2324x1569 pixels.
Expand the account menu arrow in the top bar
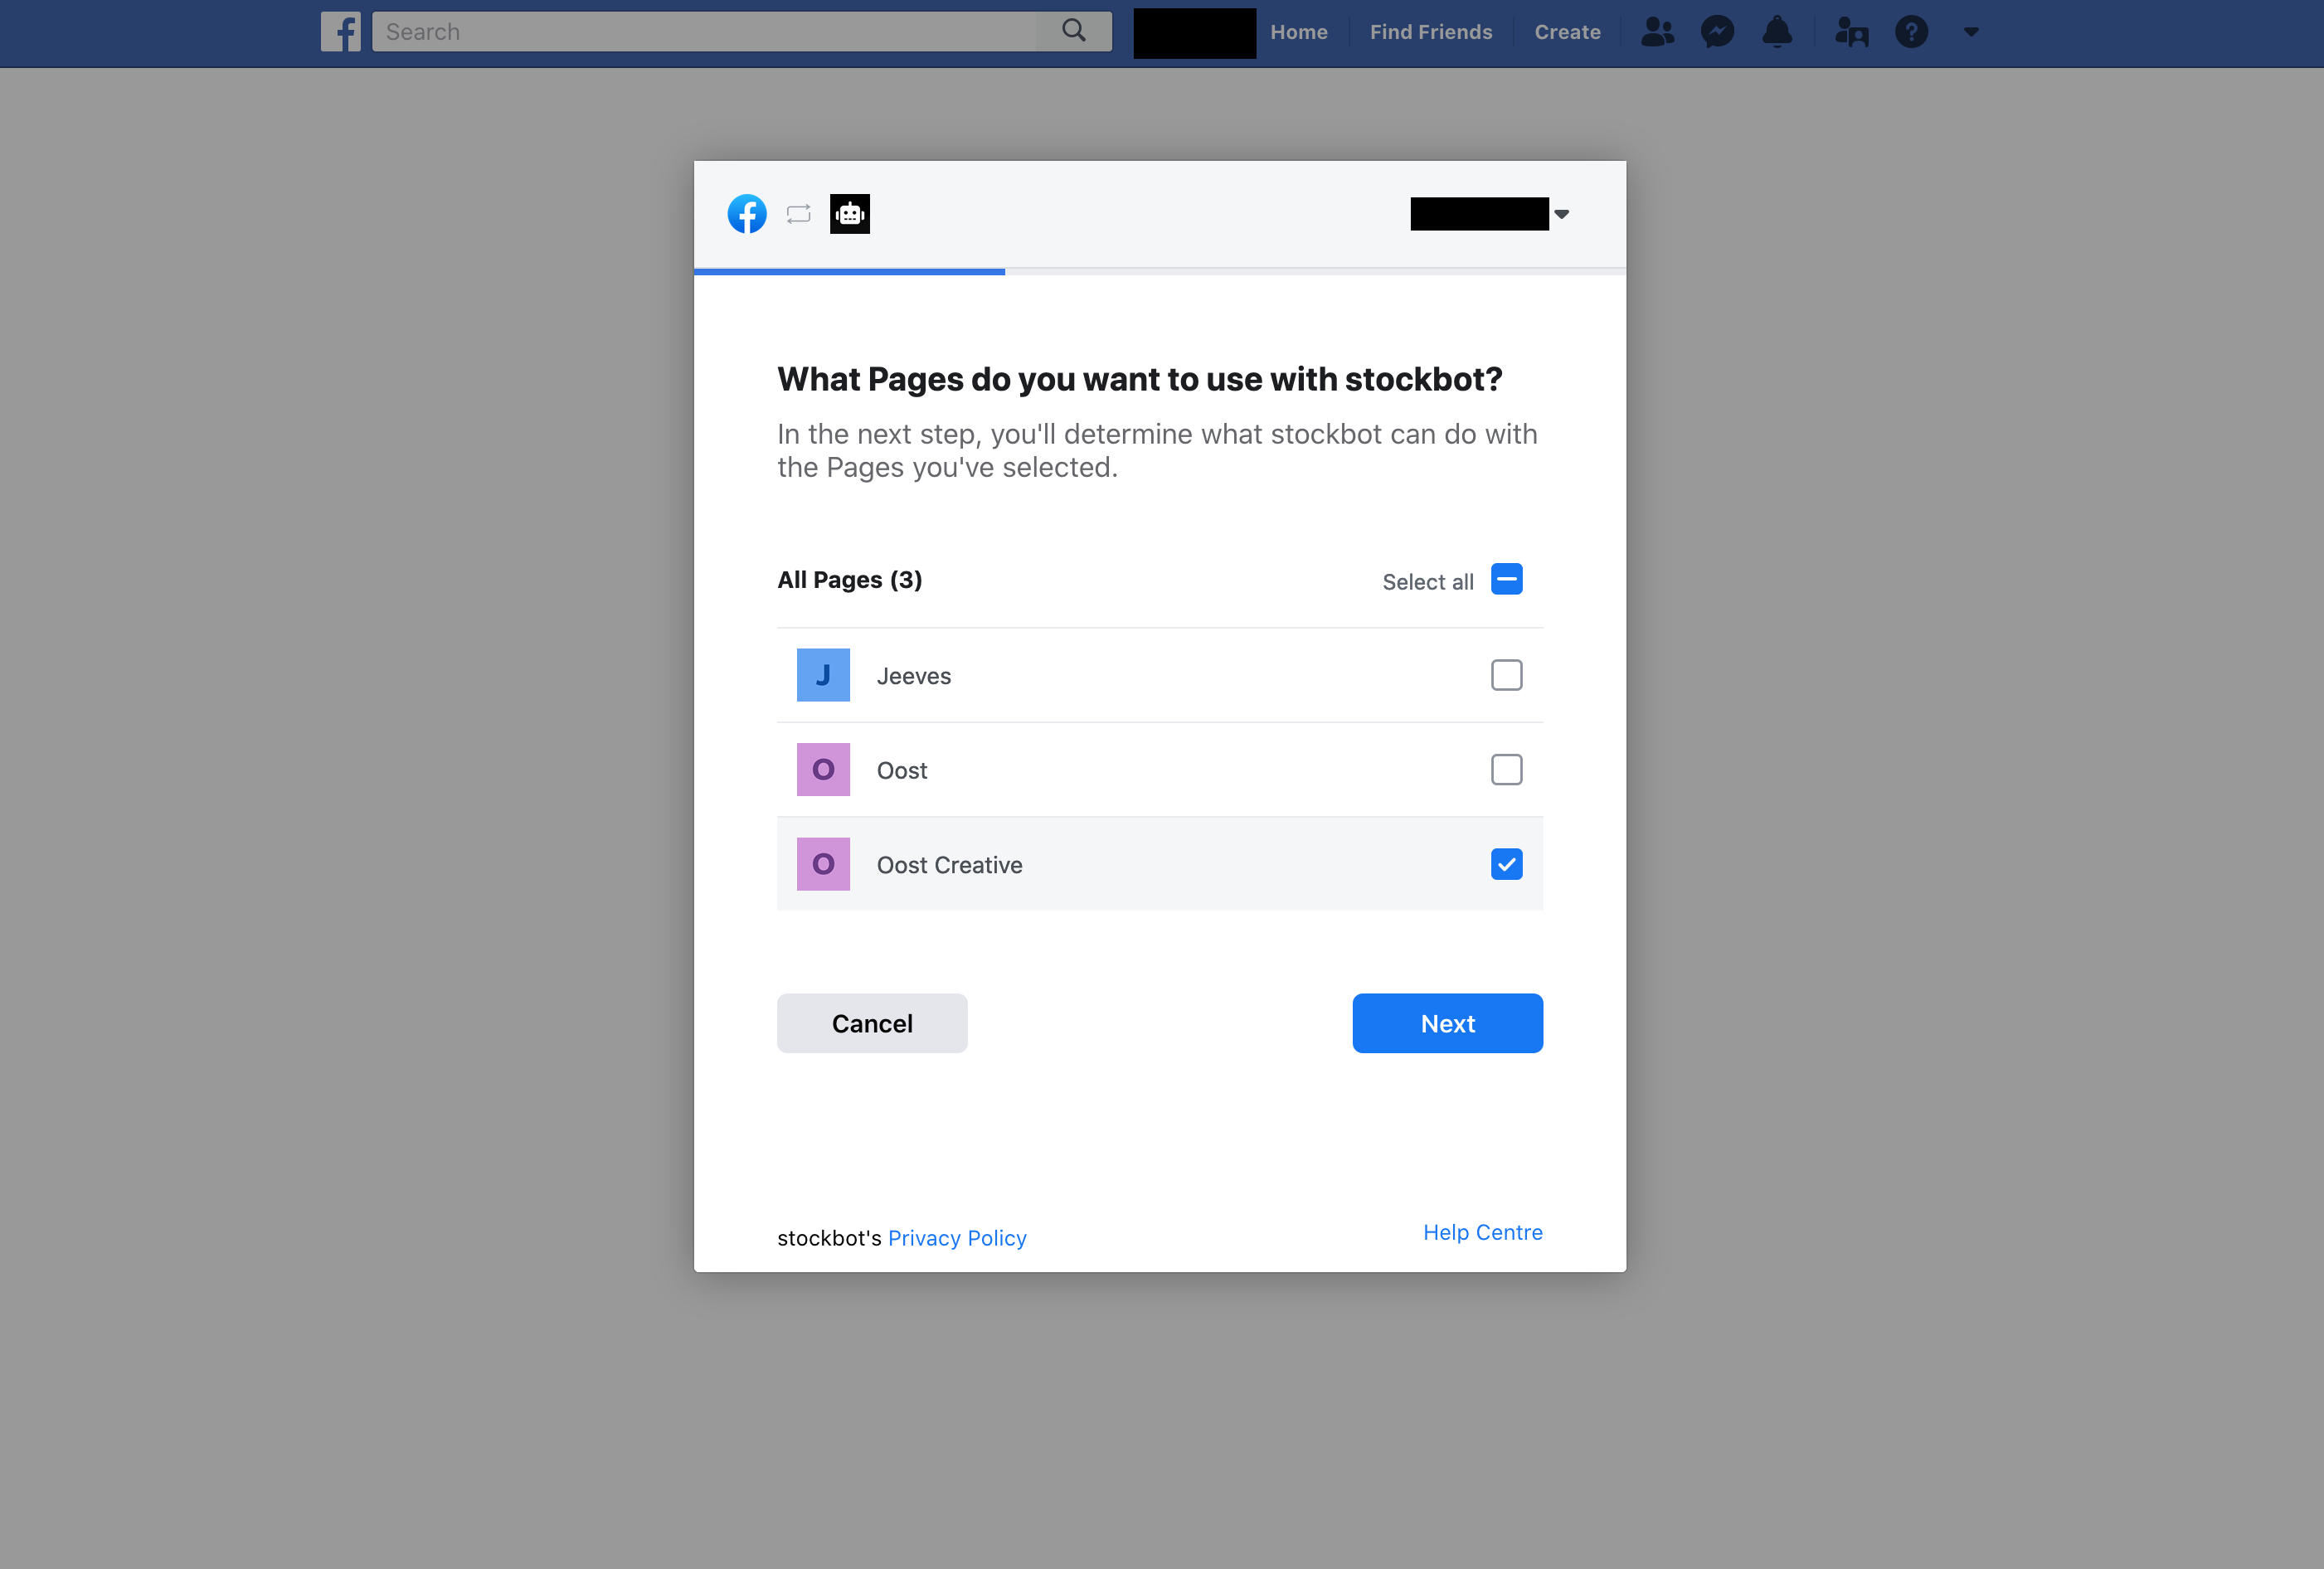[1971, 32]
